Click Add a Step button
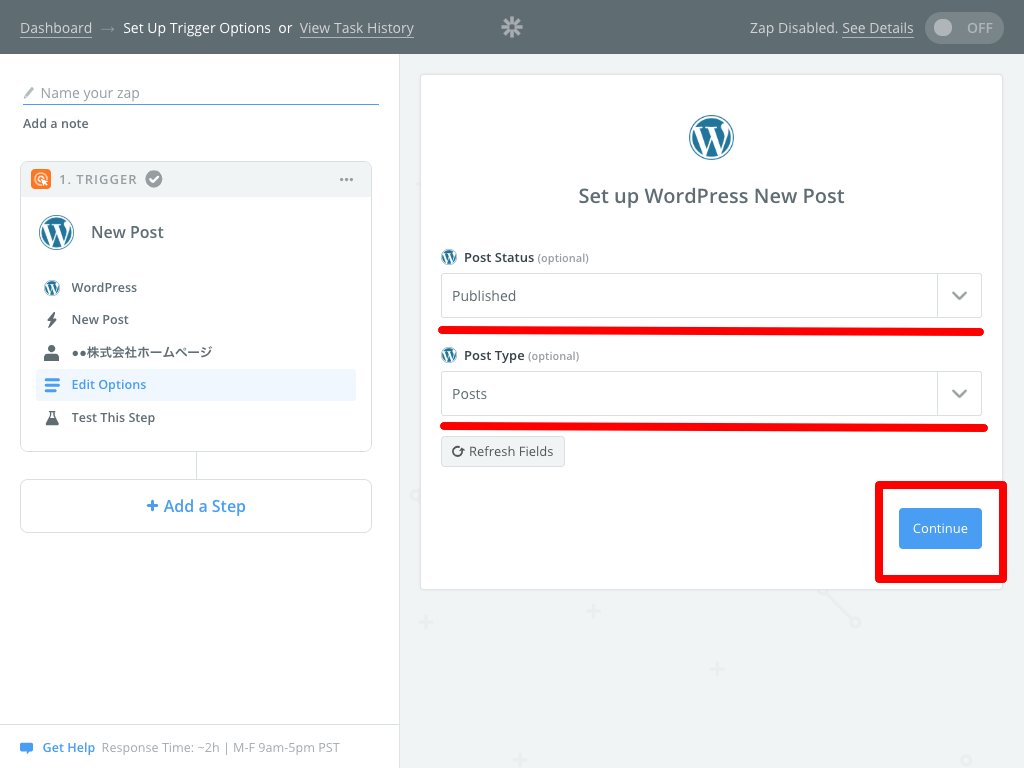1024x768 pixels. tap(196, 506)
